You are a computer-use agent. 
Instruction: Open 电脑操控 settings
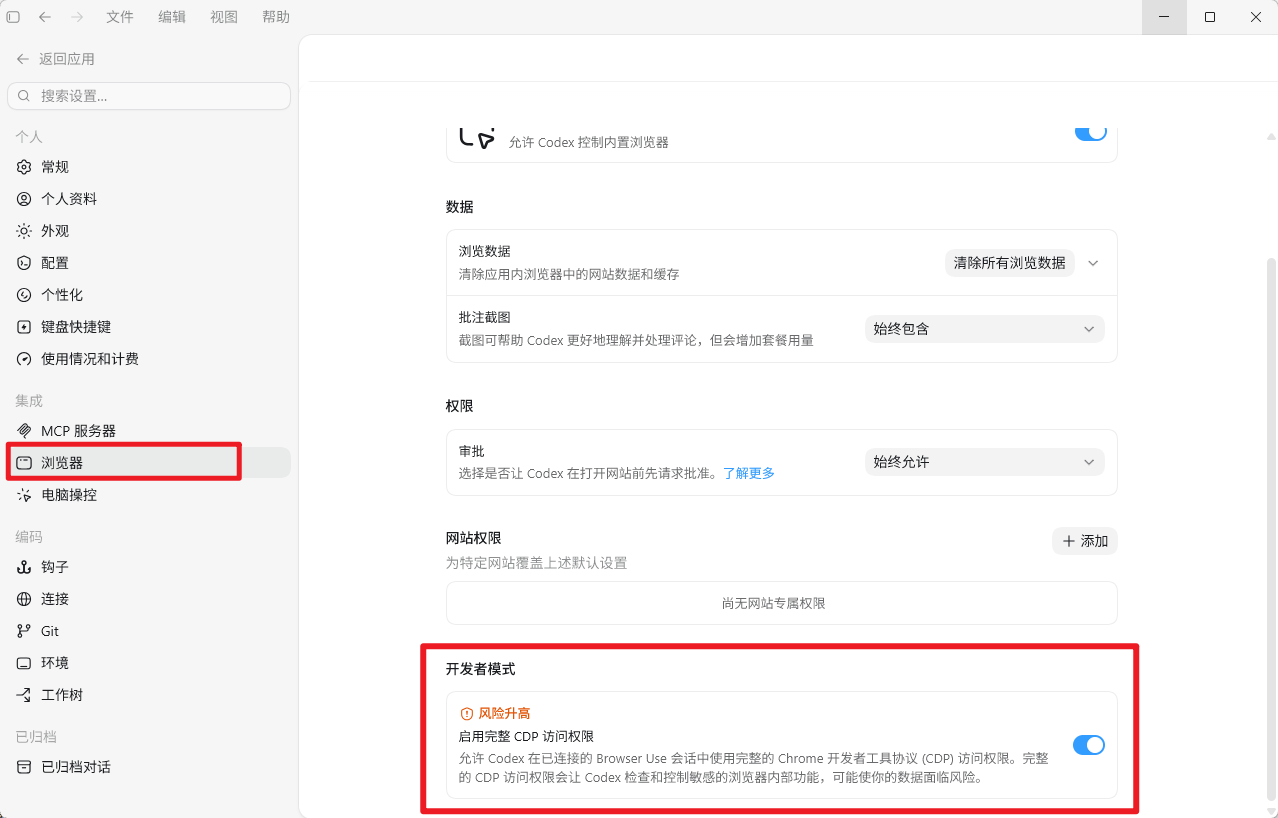(149, 495)
